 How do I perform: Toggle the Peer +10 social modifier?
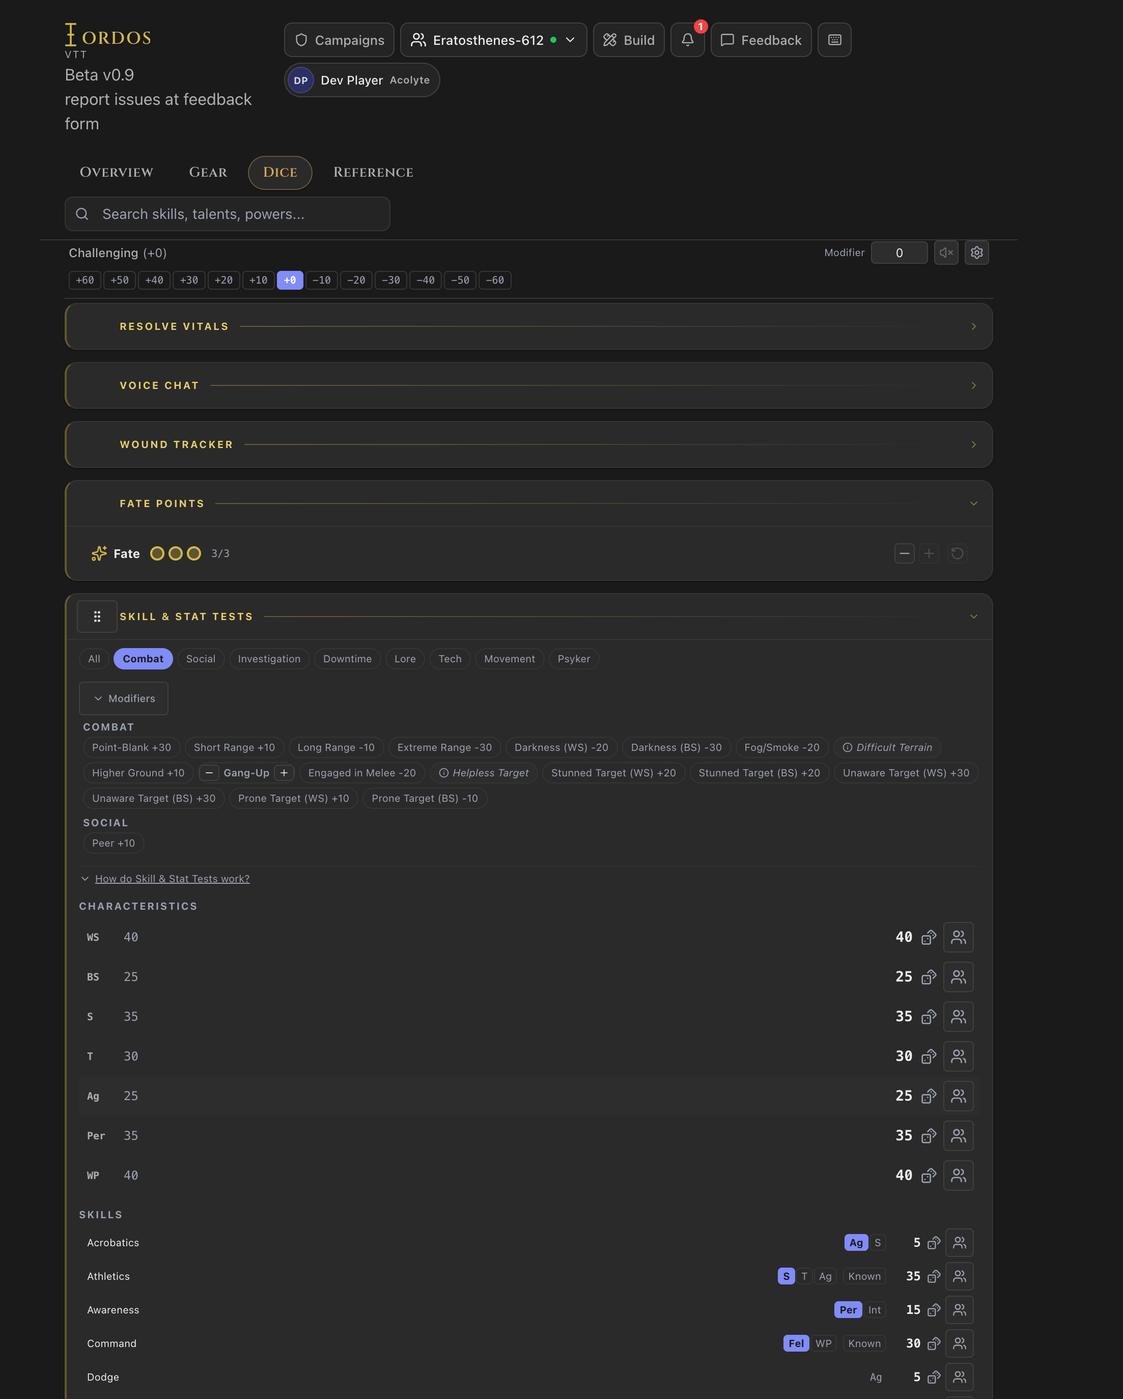[x=113, y=844]
